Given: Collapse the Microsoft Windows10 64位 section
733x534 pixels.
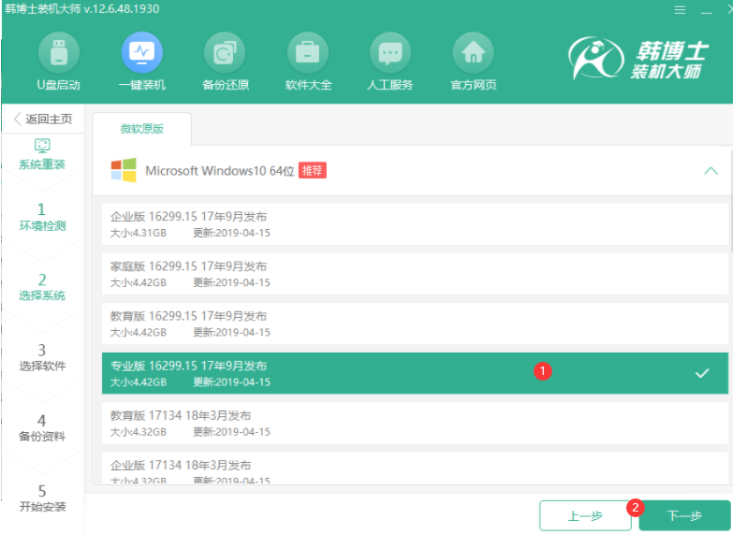Looking at the screenshot, I should coord(711,171).
